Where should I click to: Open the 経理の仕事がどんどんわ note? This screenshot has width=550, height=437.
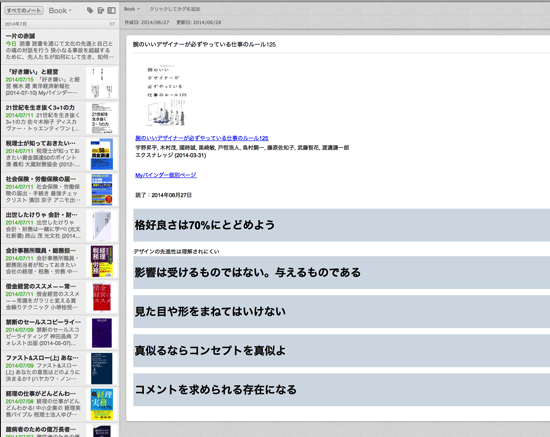point(60,404)
